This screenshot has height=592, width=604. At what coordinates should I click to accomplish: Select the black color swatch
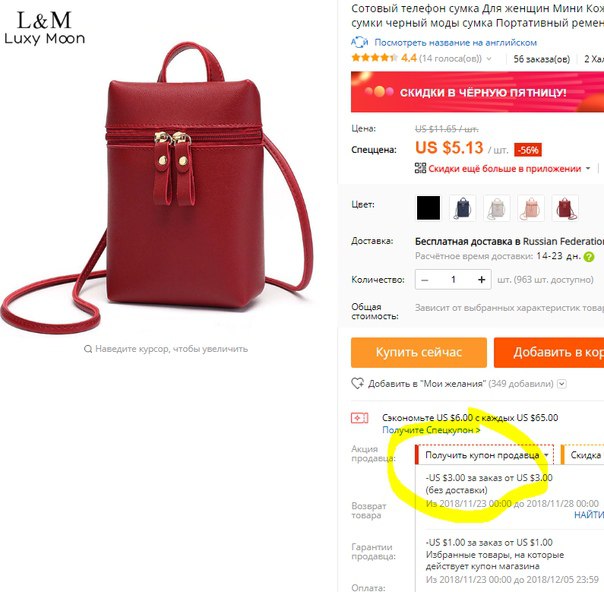point(428,208)
